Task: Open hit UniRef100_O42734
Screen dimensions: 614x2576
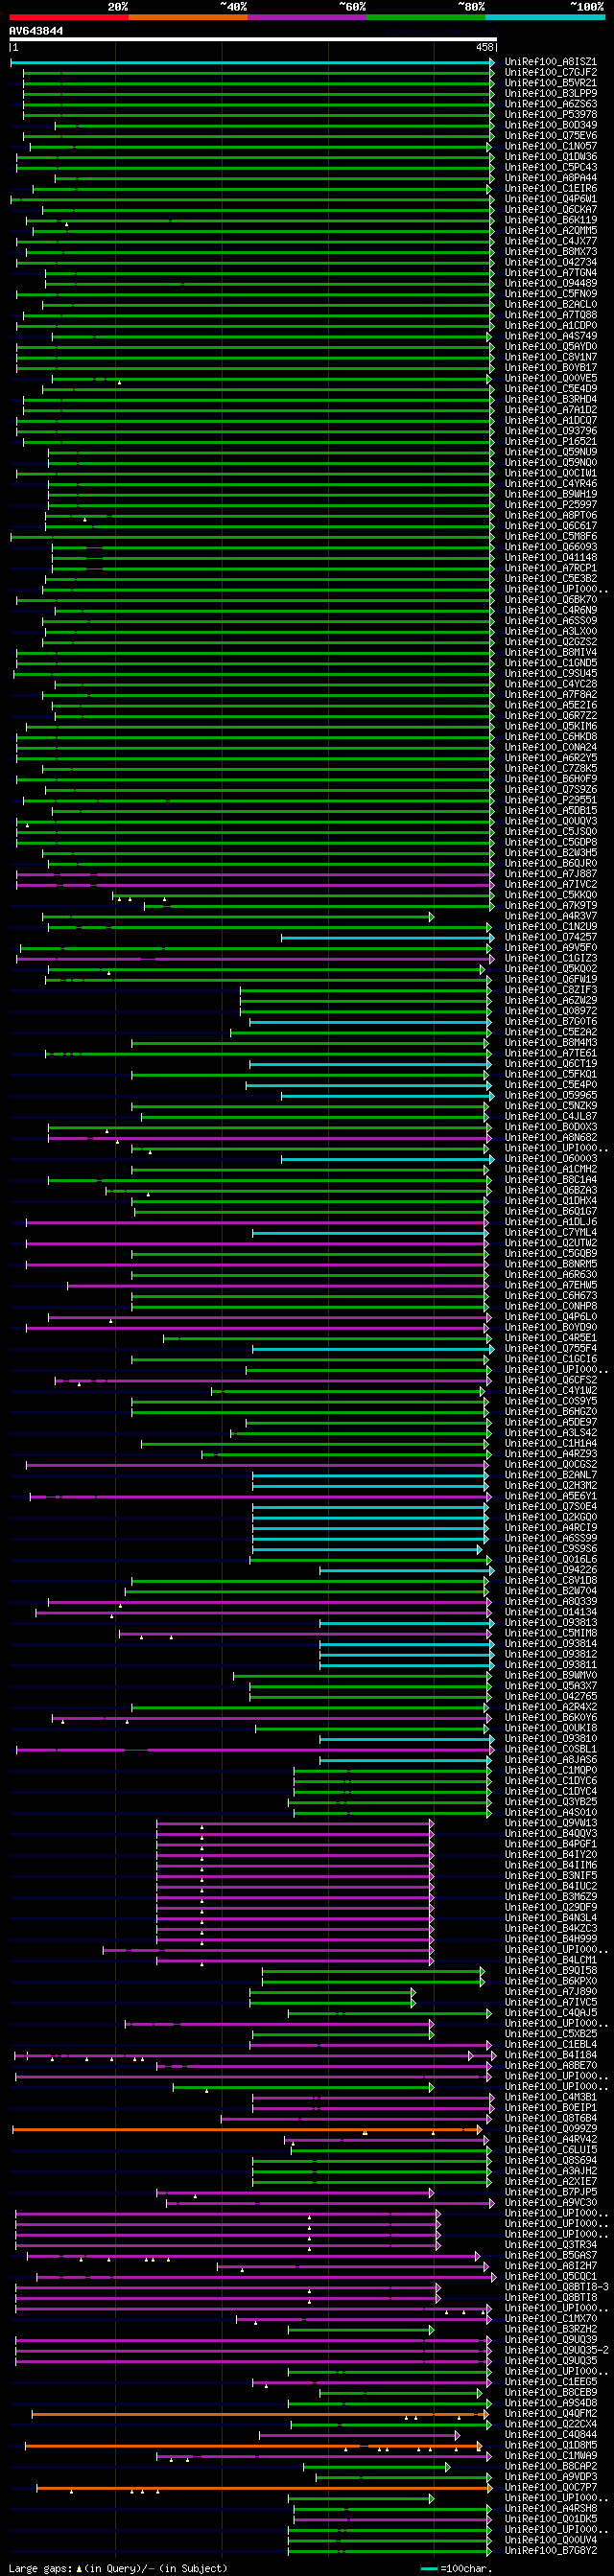Action: pyautogui.click(x=551, y=262)
